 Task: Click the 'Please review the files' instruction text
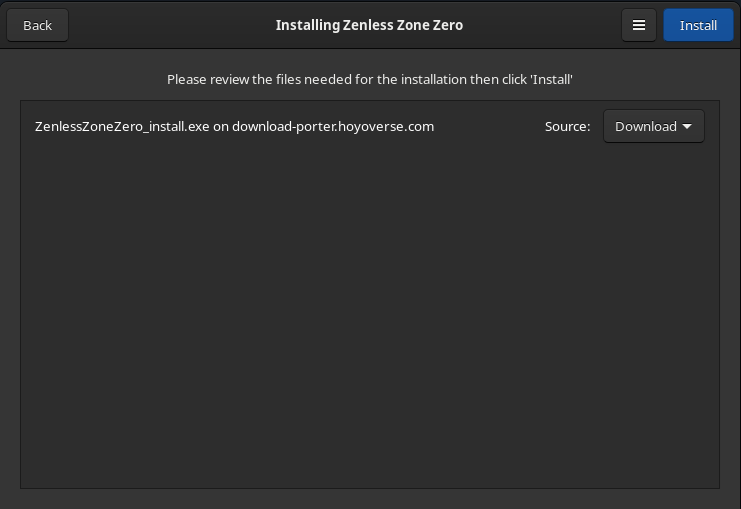click(369, 79)
